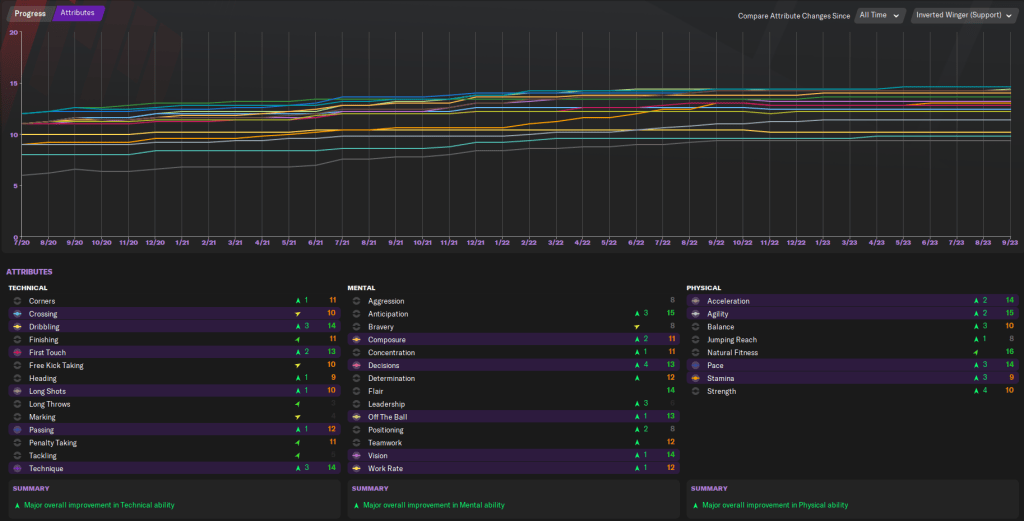Enable the Finishing attribute on graph
The image size is (1024, 521).
pyautogui.click(x=17, y=340)
